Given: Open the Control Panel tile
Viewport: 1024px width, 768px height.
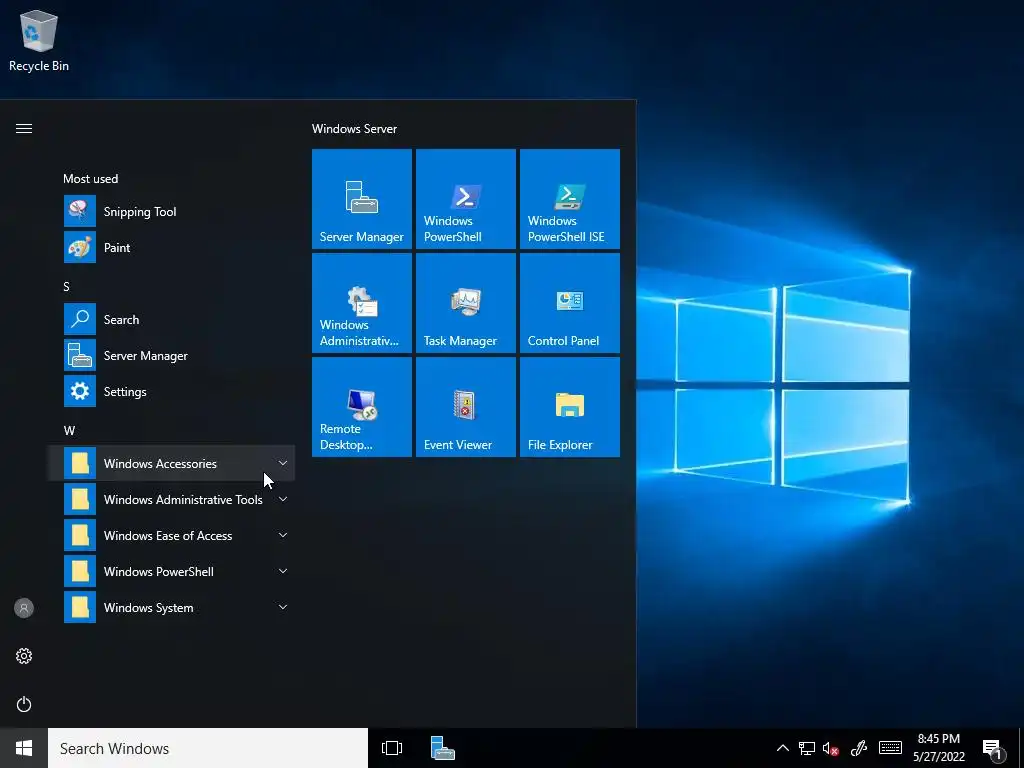Looking at the screenshot, I should pos(569,303).
